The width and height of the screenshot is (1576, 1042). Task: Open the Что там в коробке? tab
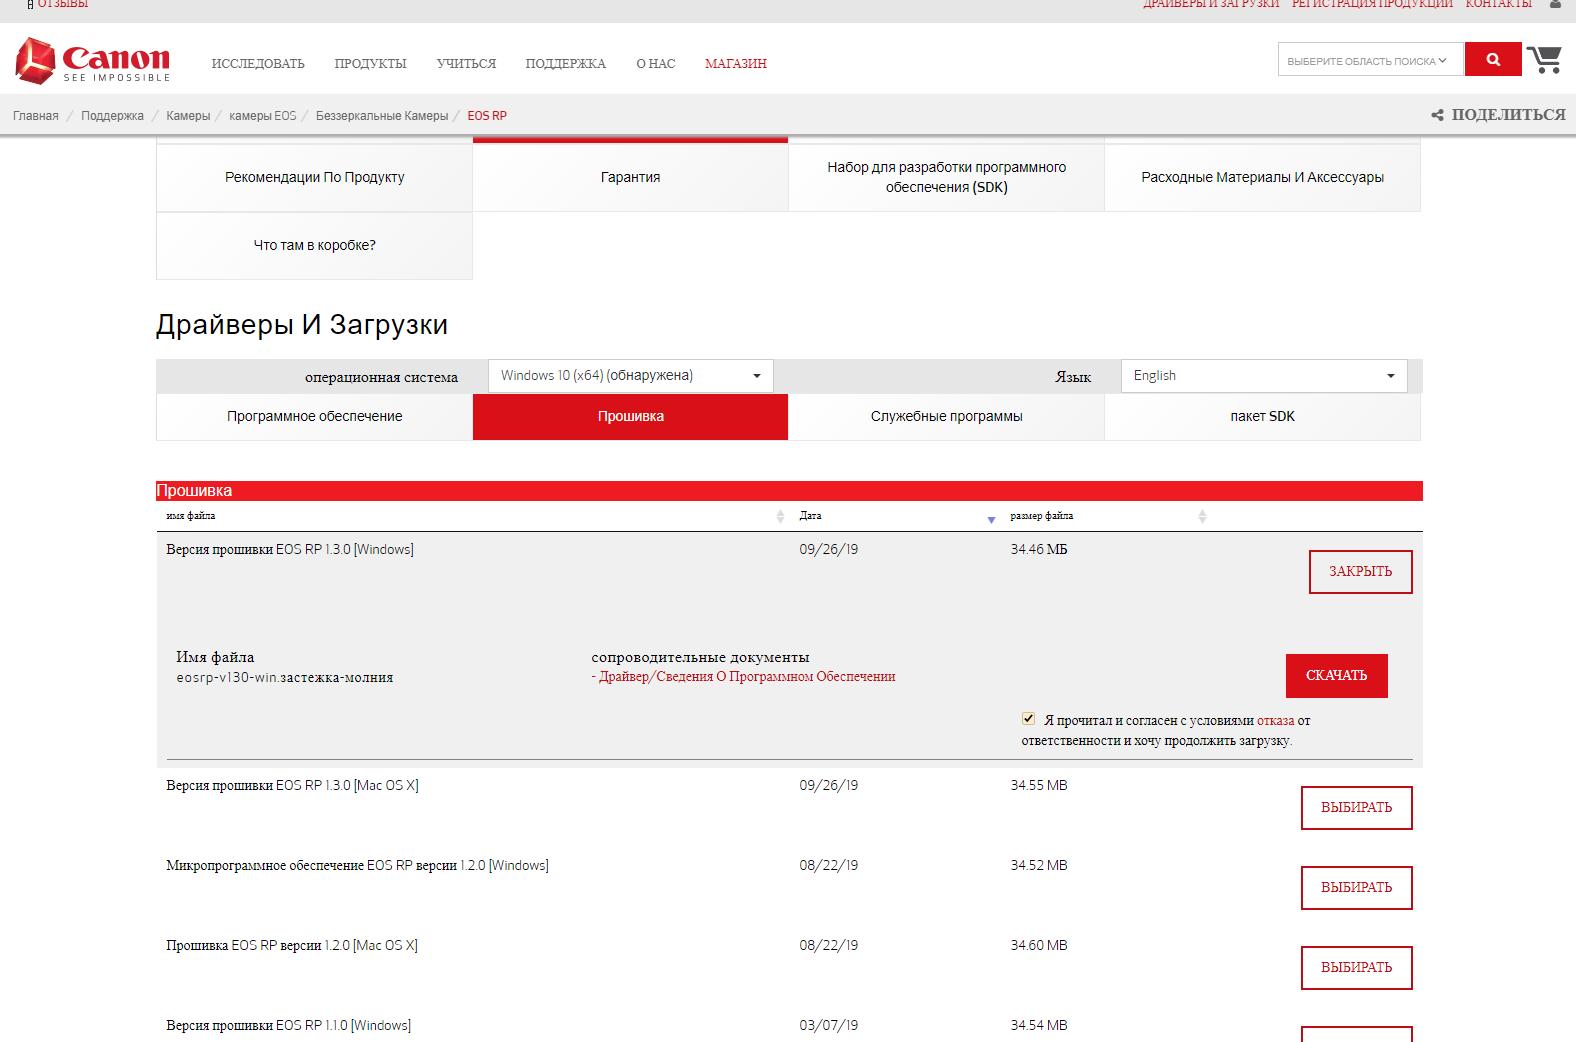314,246
